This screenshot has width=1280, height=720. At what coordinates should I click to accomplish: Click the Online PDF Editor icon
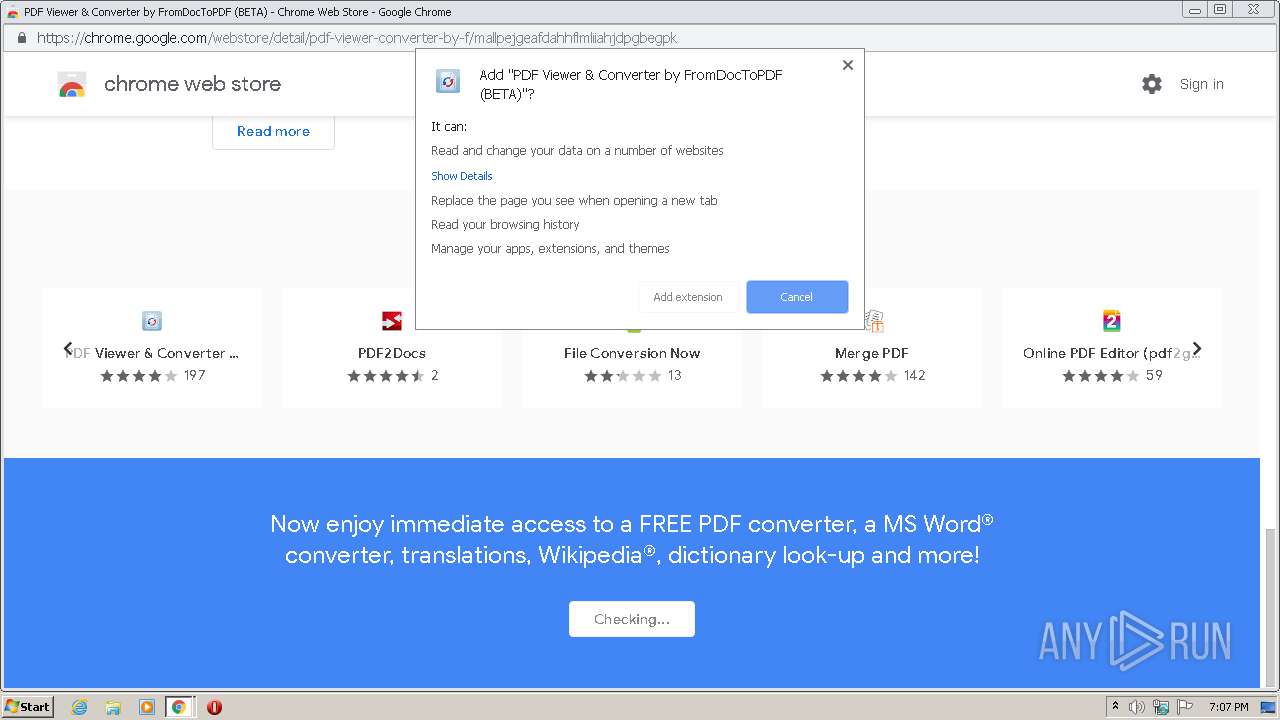point(1112,321)
